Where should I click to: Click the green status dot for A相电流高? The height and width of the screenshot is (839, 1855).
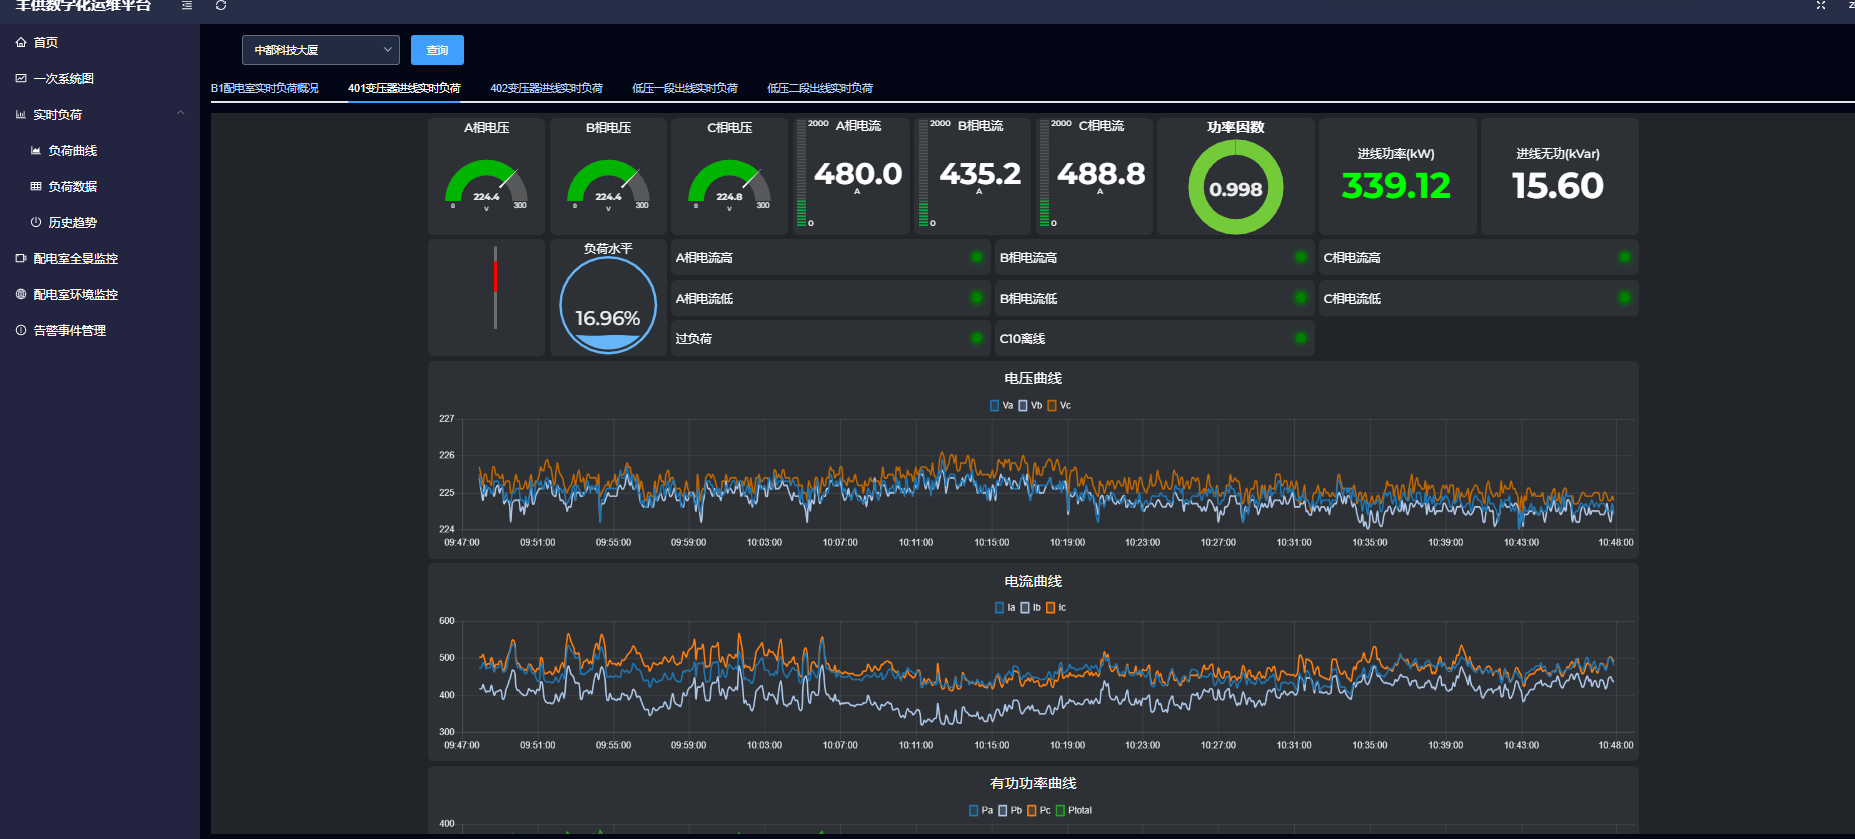(977, 257)
